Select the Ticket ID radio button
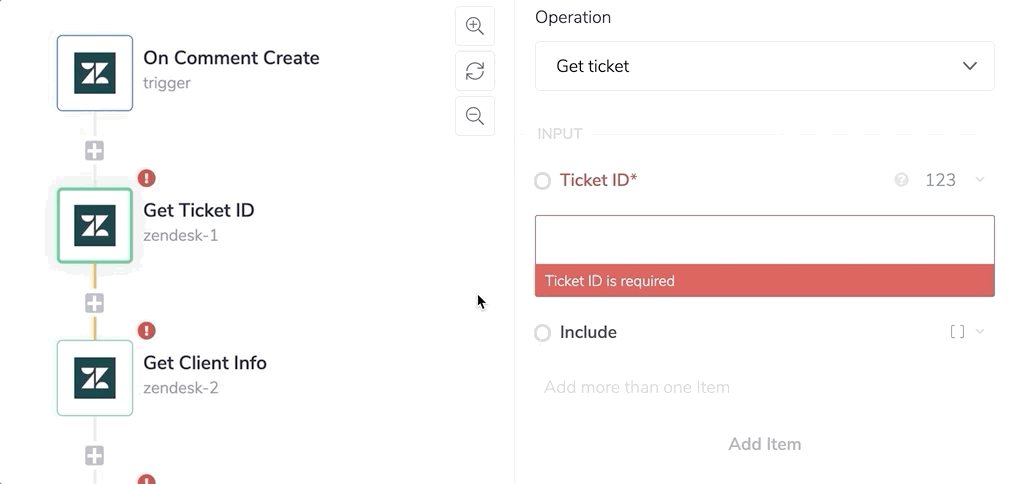This screenshot has width=1014, height=484. click(x=542, y=181)
